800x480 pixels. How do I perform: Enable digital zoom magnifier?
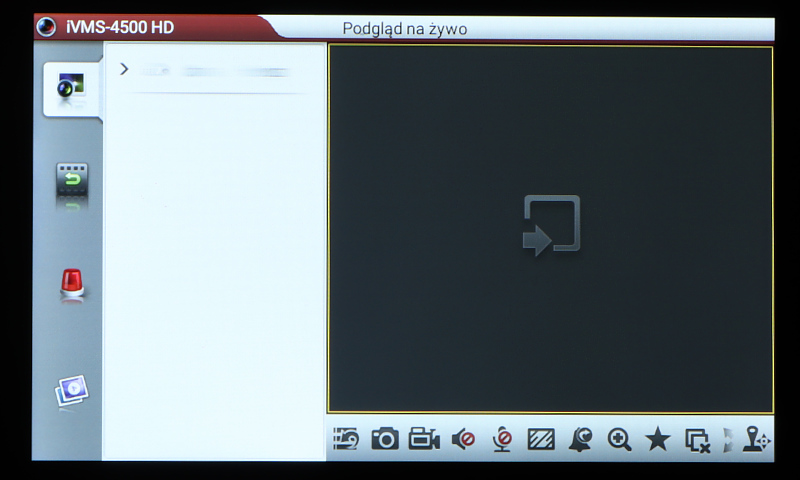click(619, 439)
